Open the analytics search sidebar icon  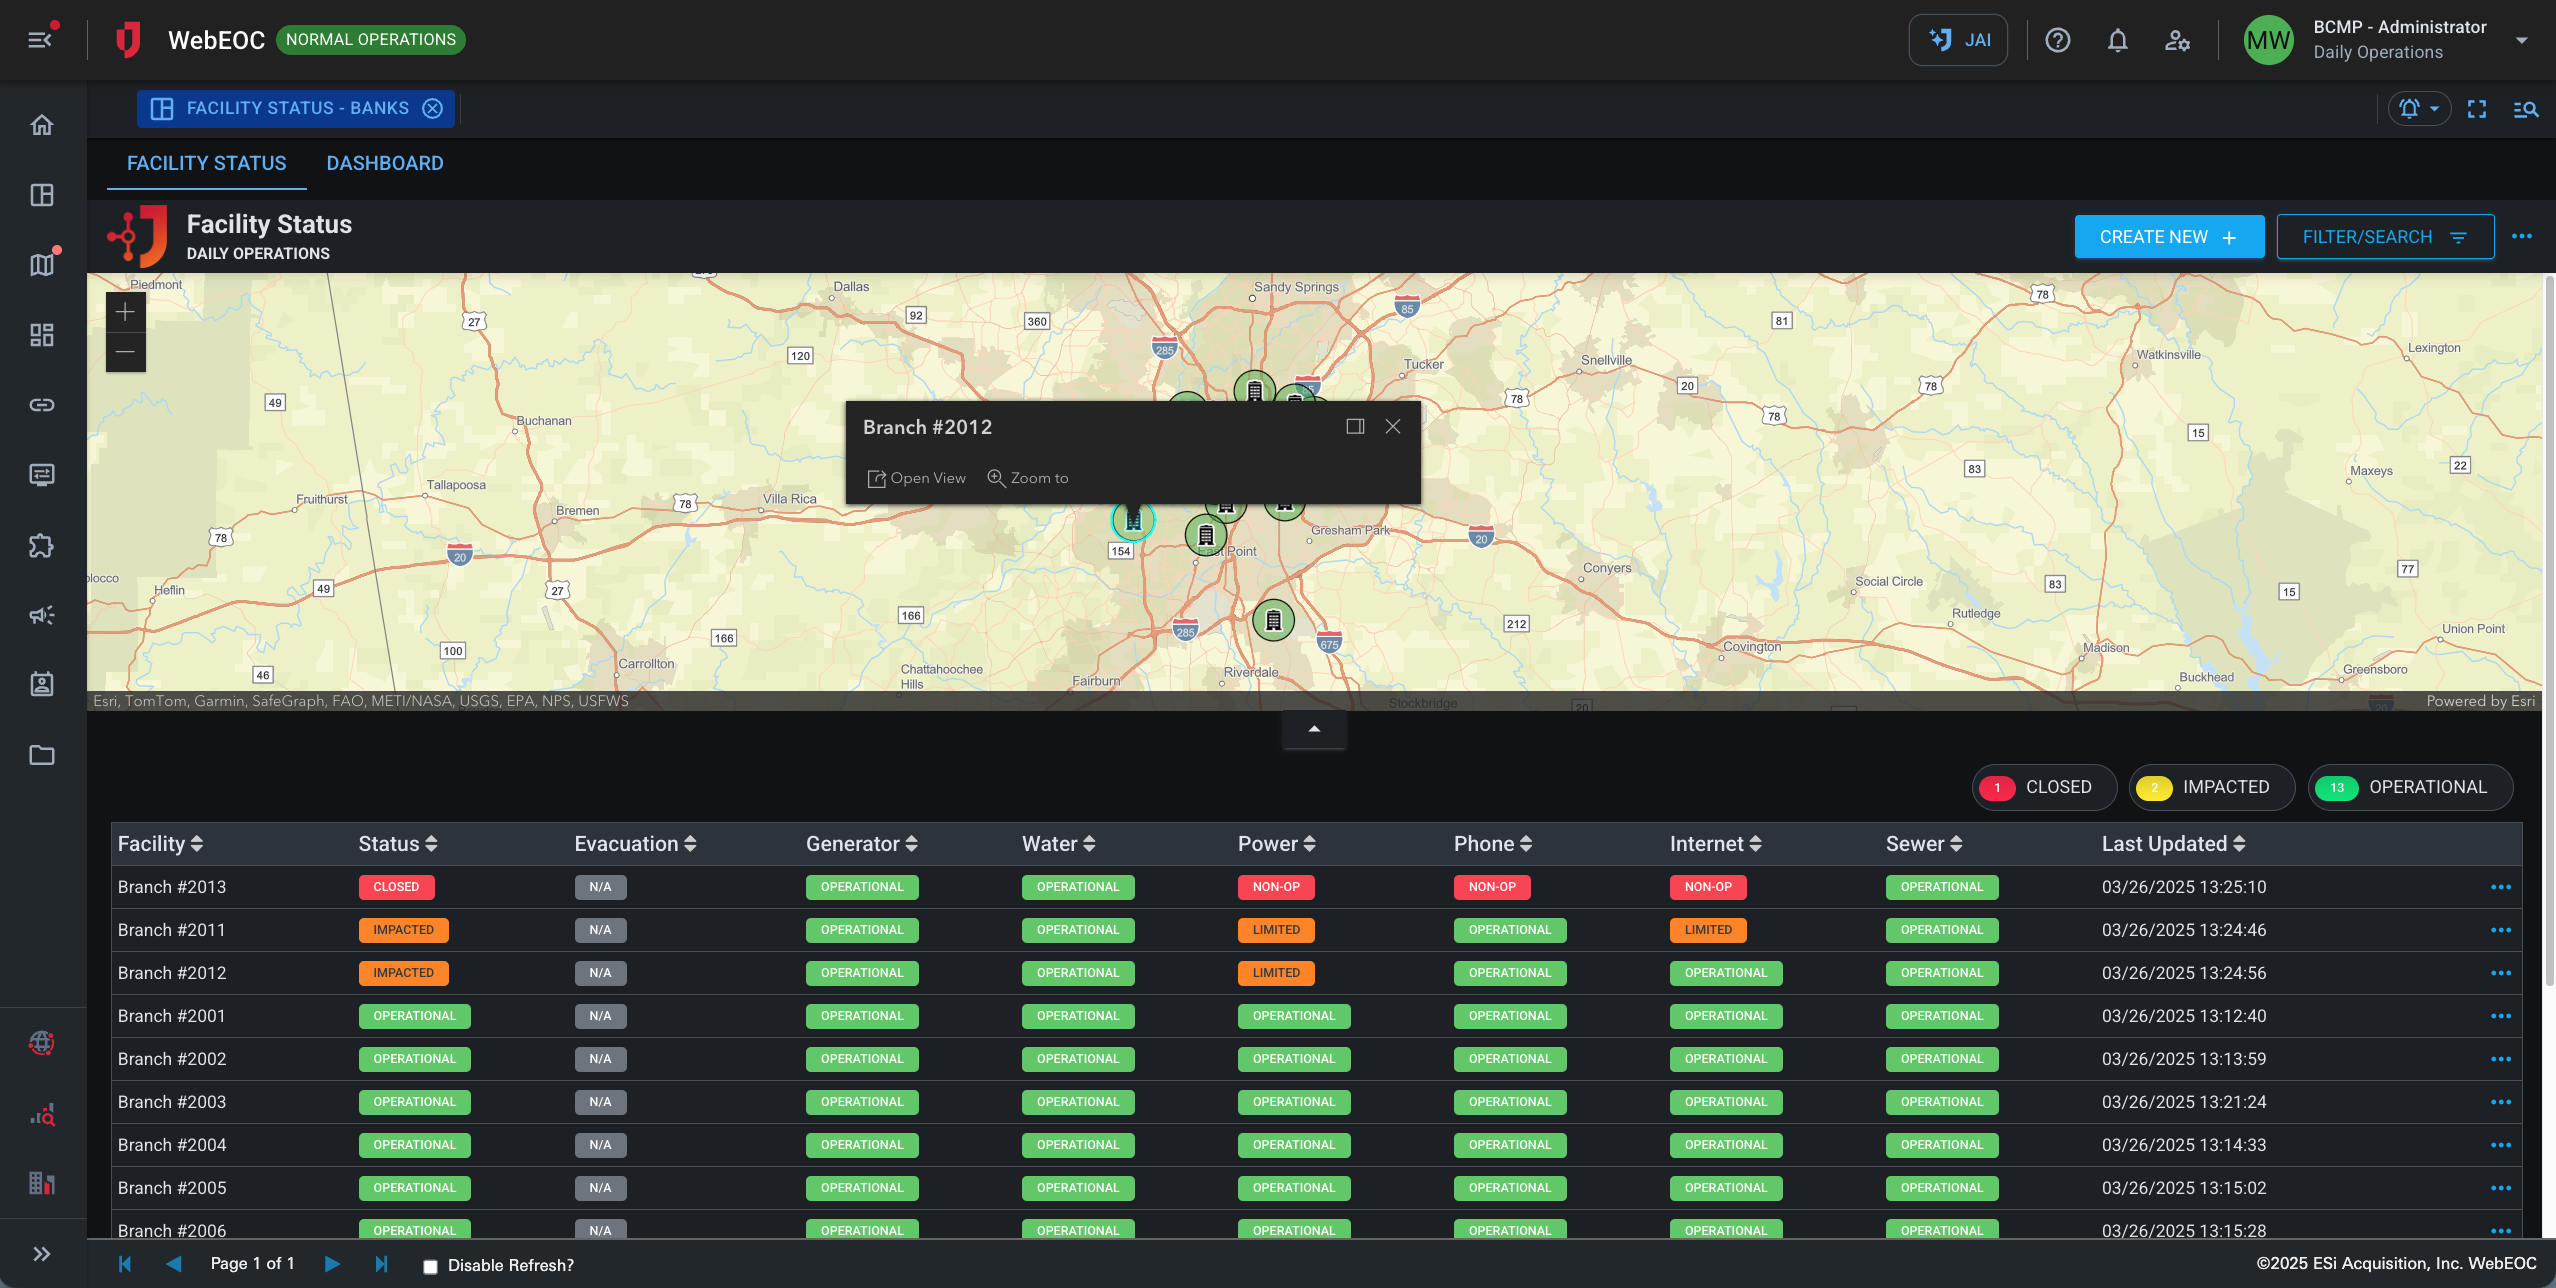pos(42,1115)
